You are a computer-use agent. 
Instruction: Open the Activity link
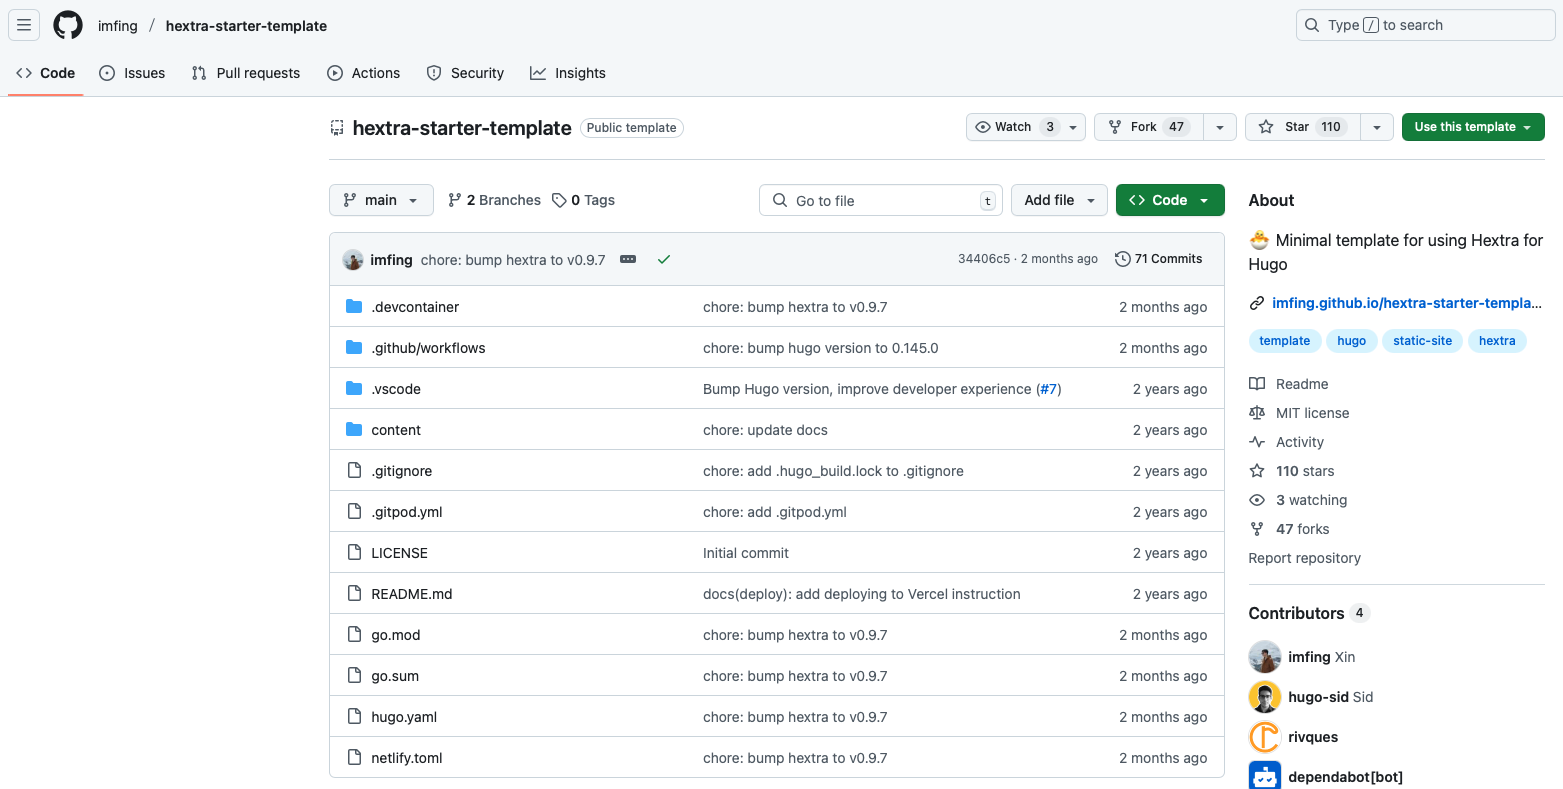(x=1287, y=442)
